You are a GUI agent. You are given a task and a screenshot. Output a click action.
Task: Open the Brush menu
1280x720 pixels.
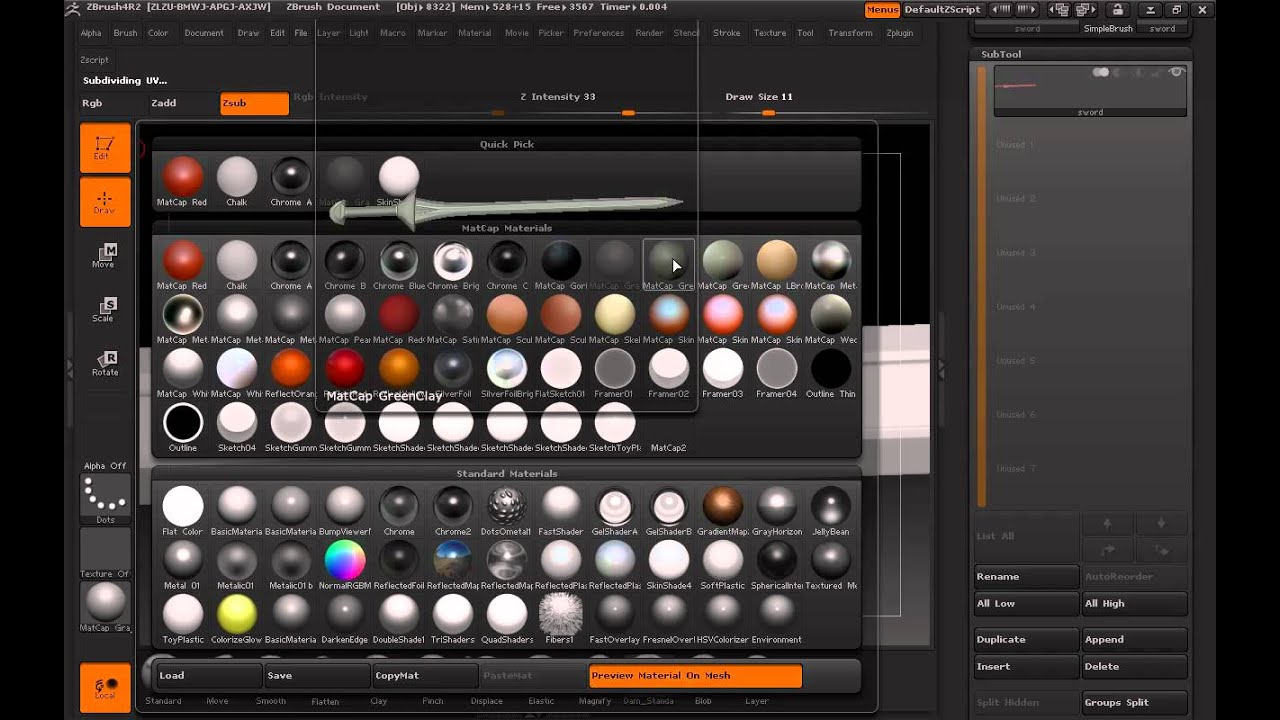tap(125, 33)
